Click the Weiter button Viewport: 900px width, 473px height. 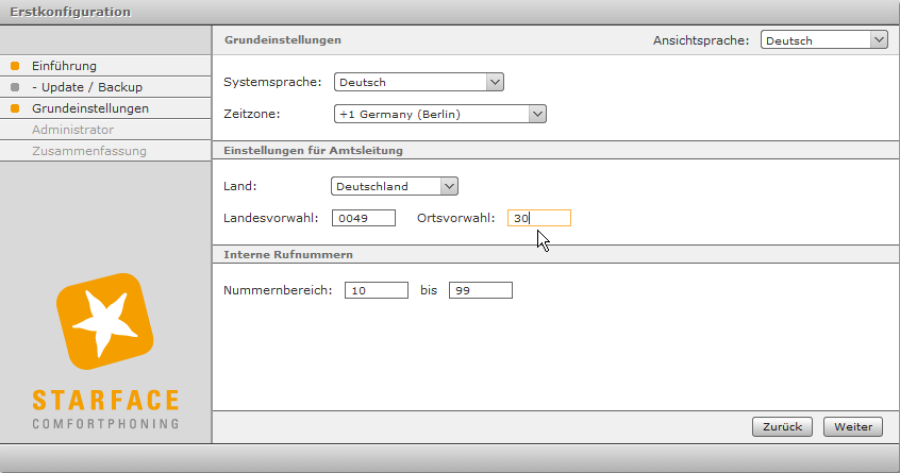coord(853,427)
